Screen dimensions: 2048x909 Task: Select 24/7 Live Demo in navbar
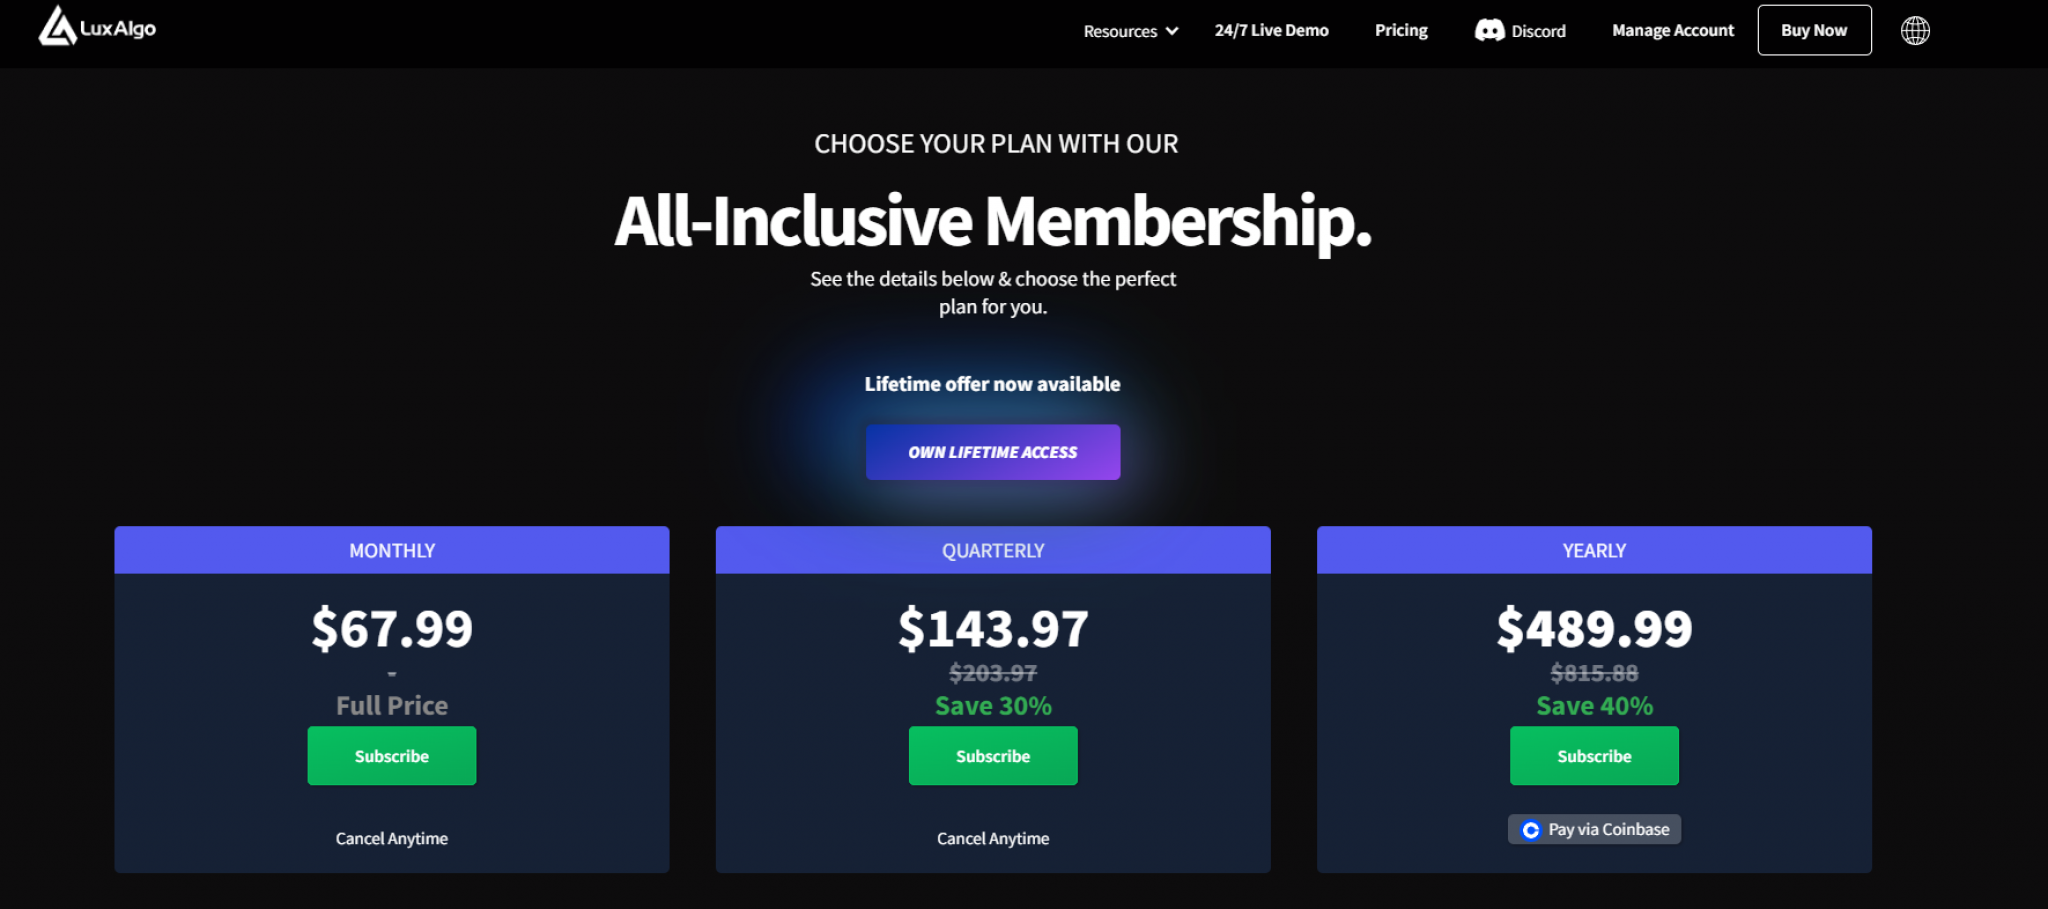click(x=1271, y=31)
